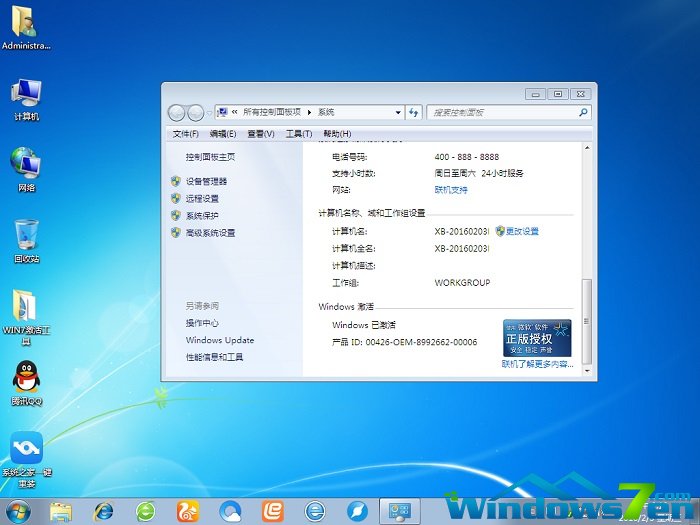Open the blue swirl browser taskbar icon
Image resolution: width=700 pixels, height=525 pixels.
coord(358,512)
